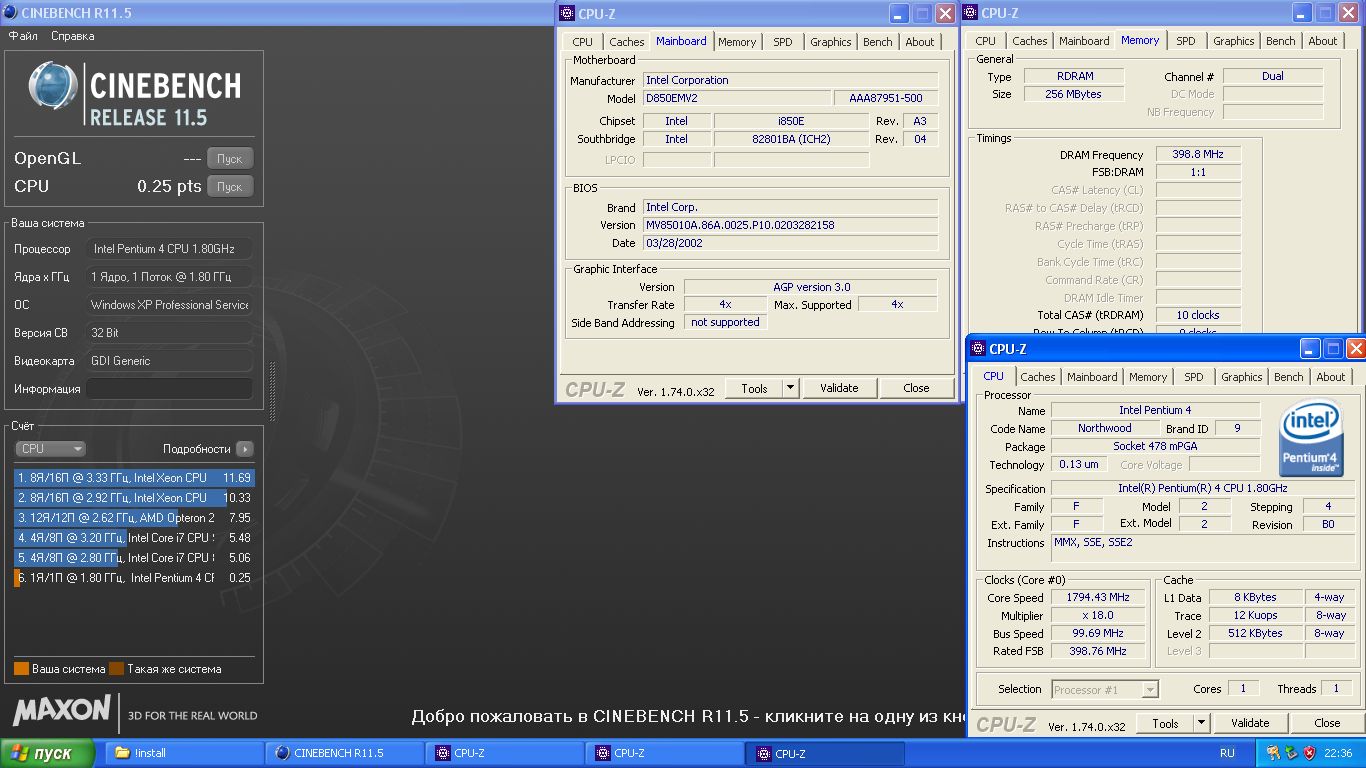Viewport: 1366px width, 768px height.
Task: Open Memory tab in front CPU-Z window
Action: (x=1148, y=378)
